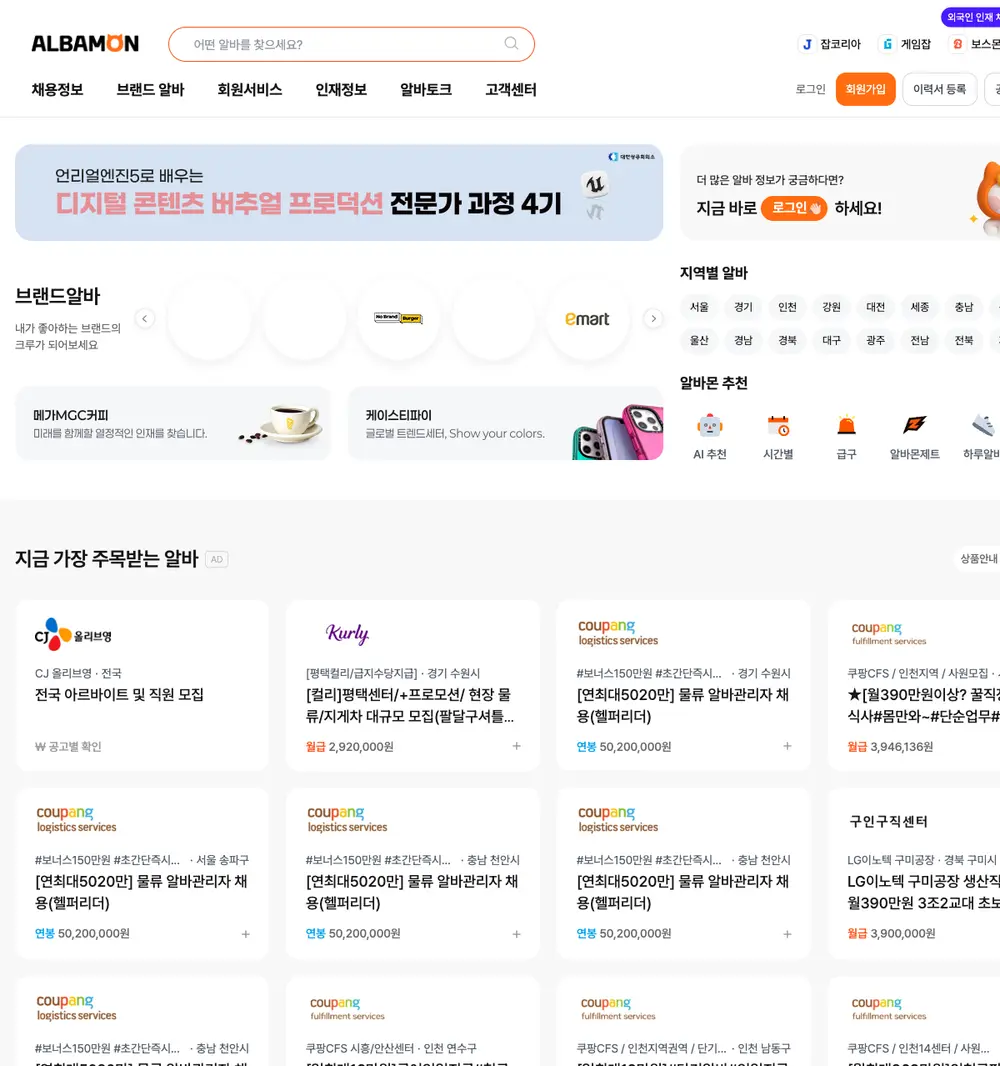1000x1066 pixels.
Task: Click the 이력서 등록 button
Action: [939, 89]
